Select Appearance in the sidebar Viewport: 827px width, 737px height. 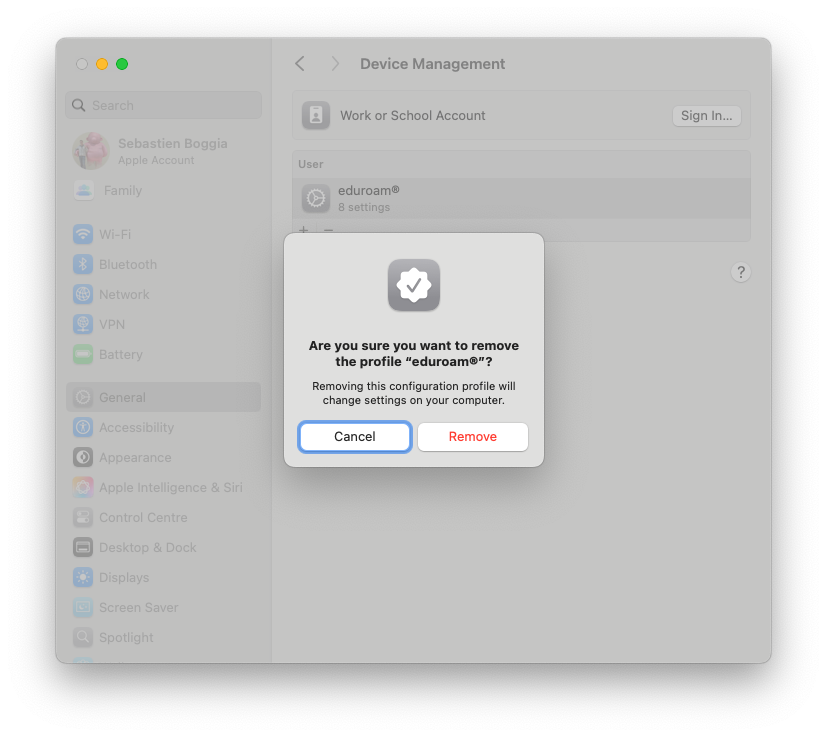coord(135,457)
